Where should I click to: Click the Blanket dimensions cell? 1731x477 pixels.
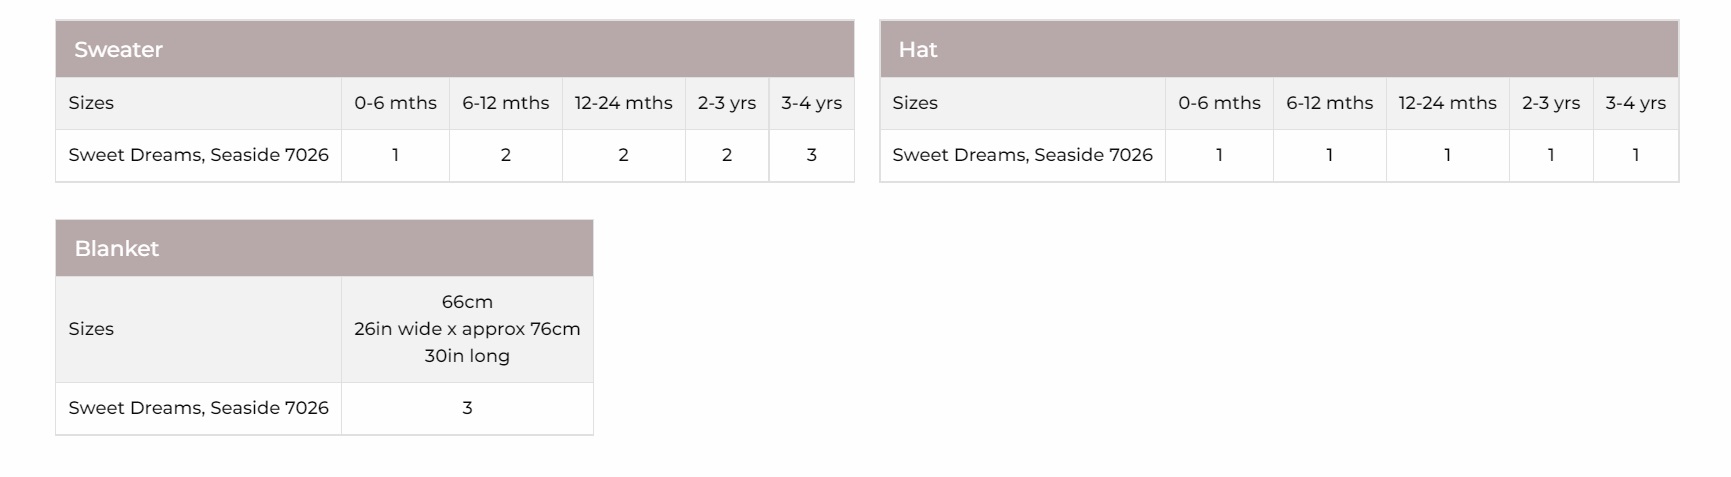click(x=467, y=329)
